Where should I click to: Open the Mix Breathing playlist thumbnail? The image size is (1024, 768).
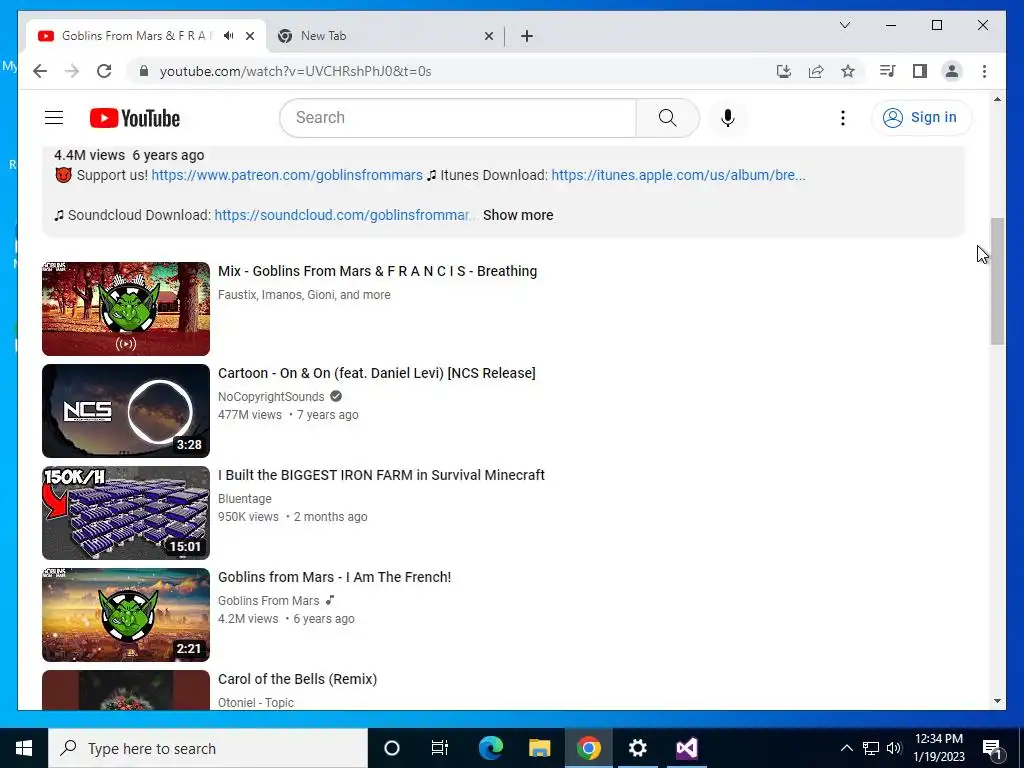(126, 309)
